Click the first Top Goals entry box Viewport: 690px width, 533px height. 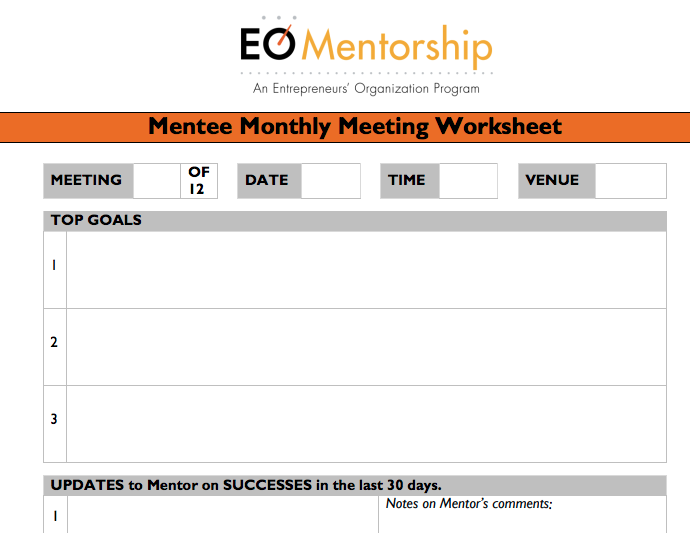366,270
